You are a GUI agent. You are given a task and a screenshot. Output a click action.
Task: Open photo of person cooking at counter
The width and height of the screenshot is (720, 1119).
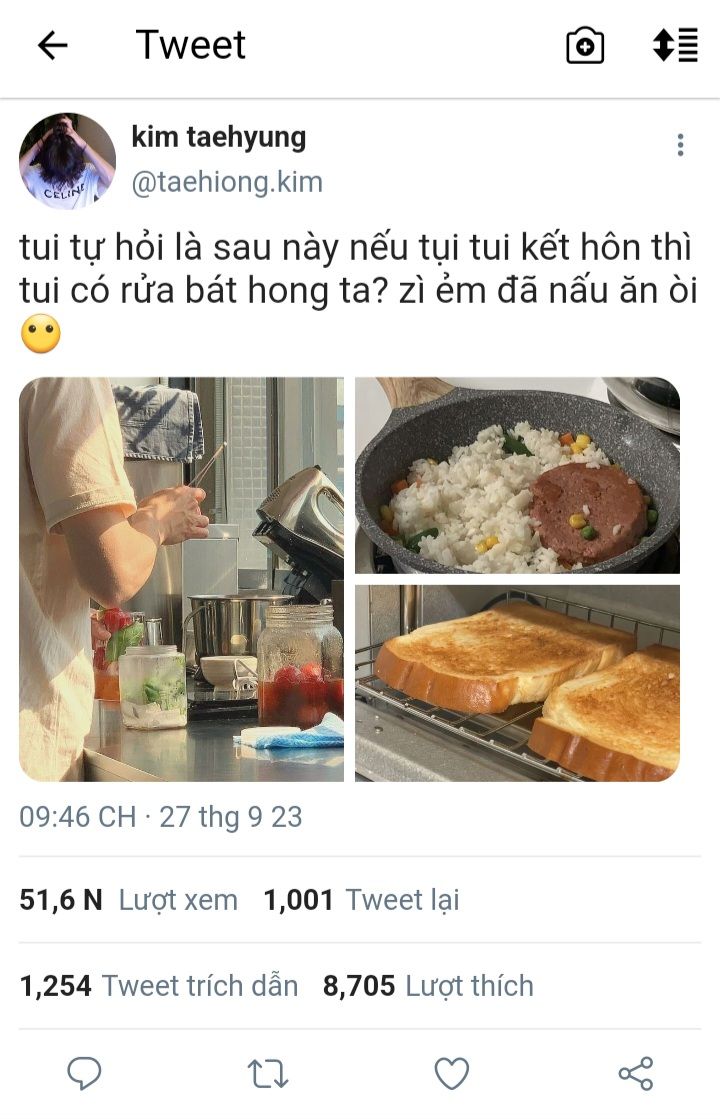click(181, 579)
